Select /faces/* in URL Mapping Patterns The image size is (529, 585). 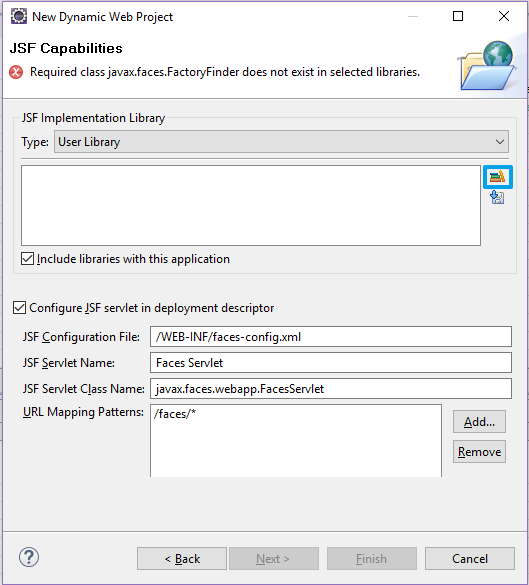click(175, 414)
